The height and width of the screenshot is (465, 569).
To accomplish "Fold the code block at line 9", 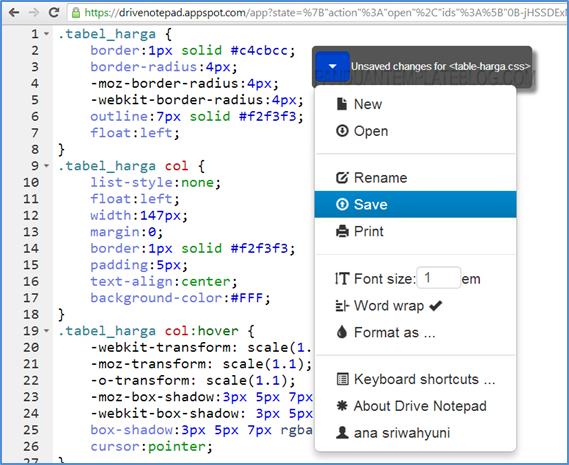I will pyautogui.click(x=46, y=166).
